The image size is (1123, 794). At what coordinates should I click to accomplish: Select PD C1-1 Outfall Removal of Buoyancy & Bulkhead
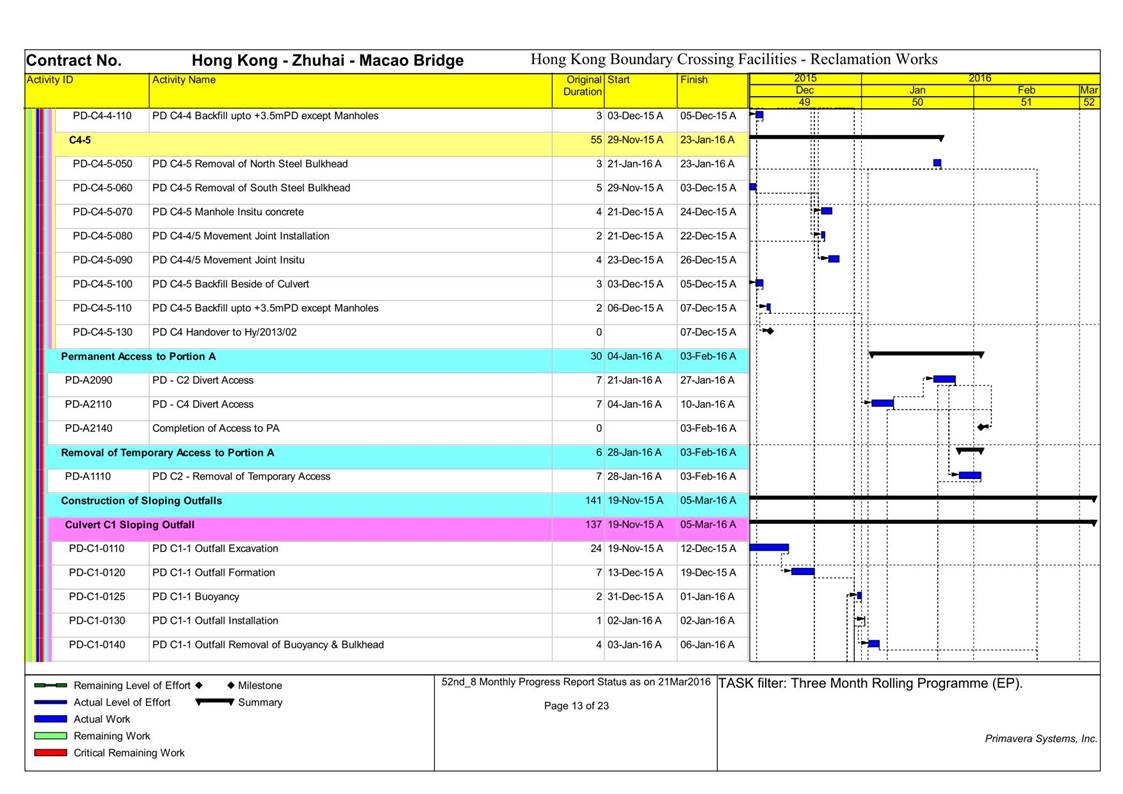click(268, 644)
